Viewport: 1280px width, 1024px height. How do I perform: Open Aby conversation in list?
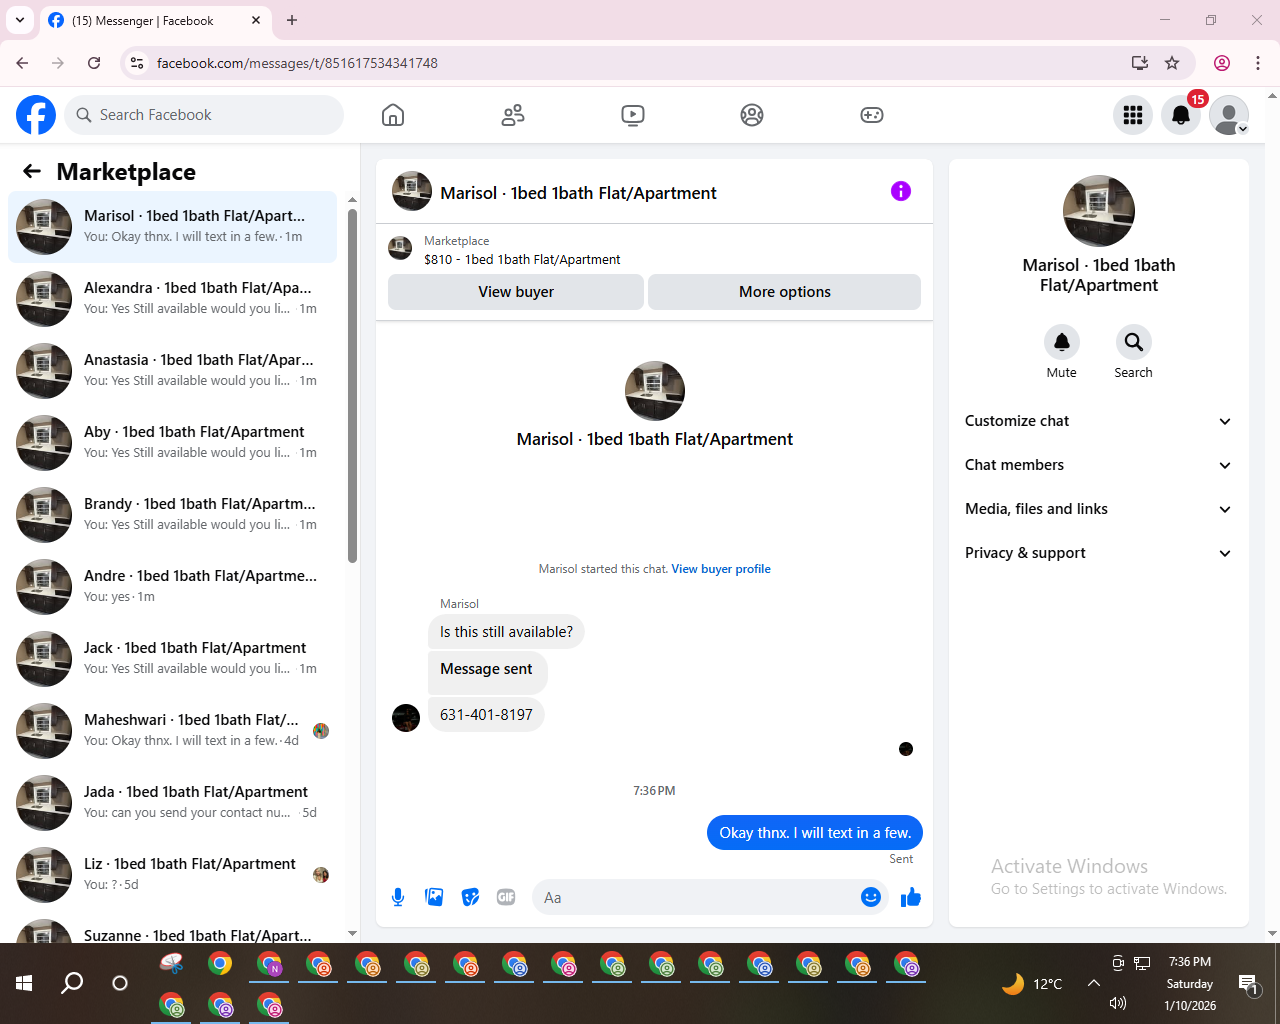(x=172, y=443)
